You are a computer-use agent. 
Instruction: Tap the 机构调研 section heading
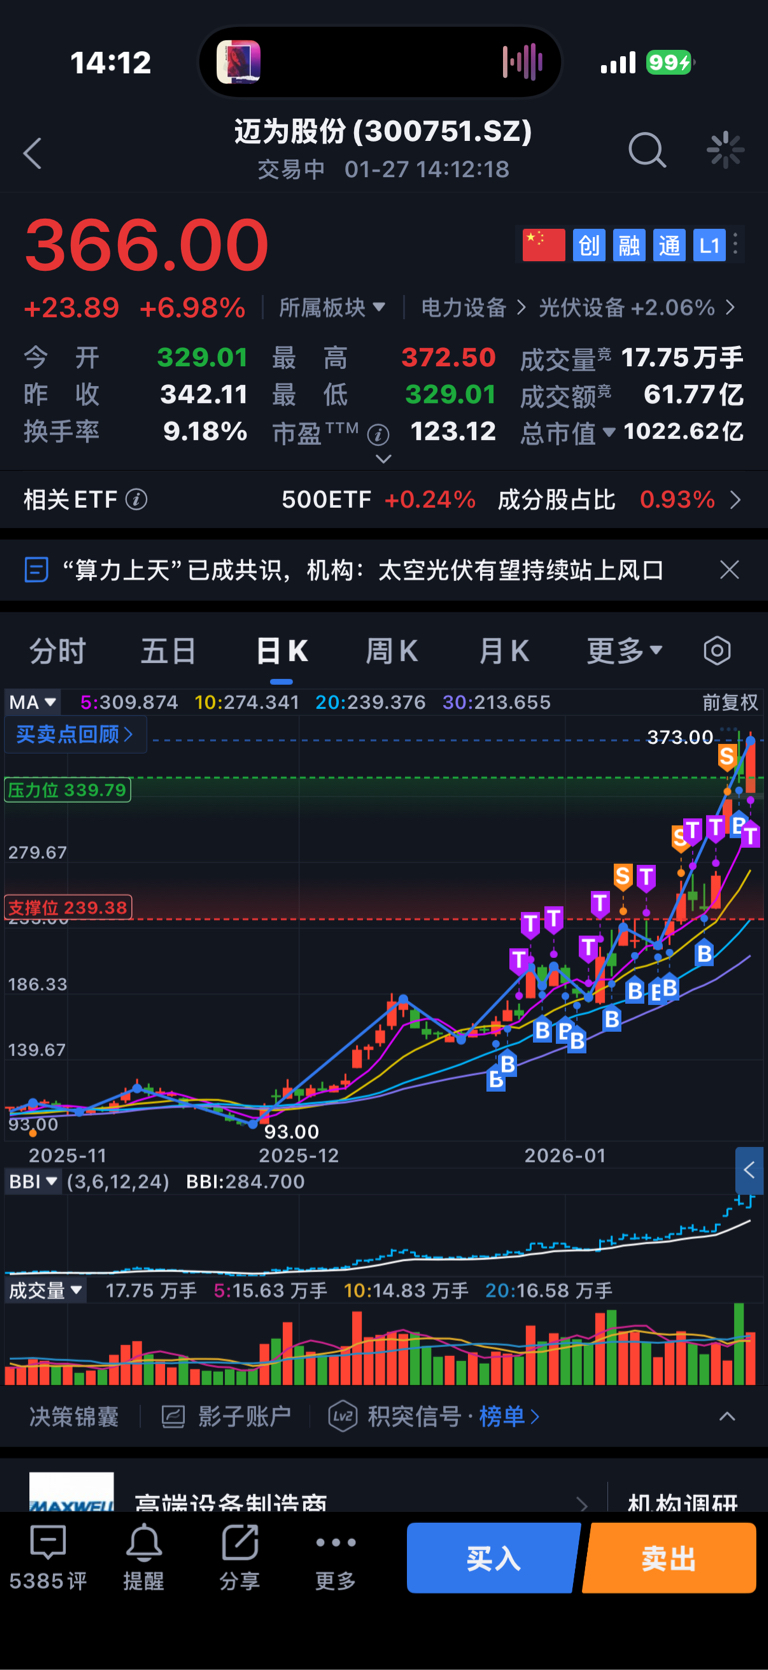point(683,1502)
